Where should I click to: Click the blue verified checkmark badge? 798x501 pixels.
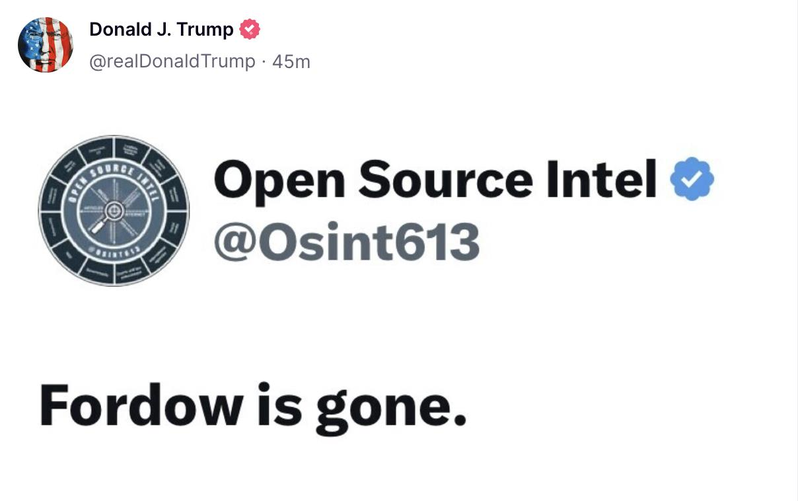tap(692, 179)
